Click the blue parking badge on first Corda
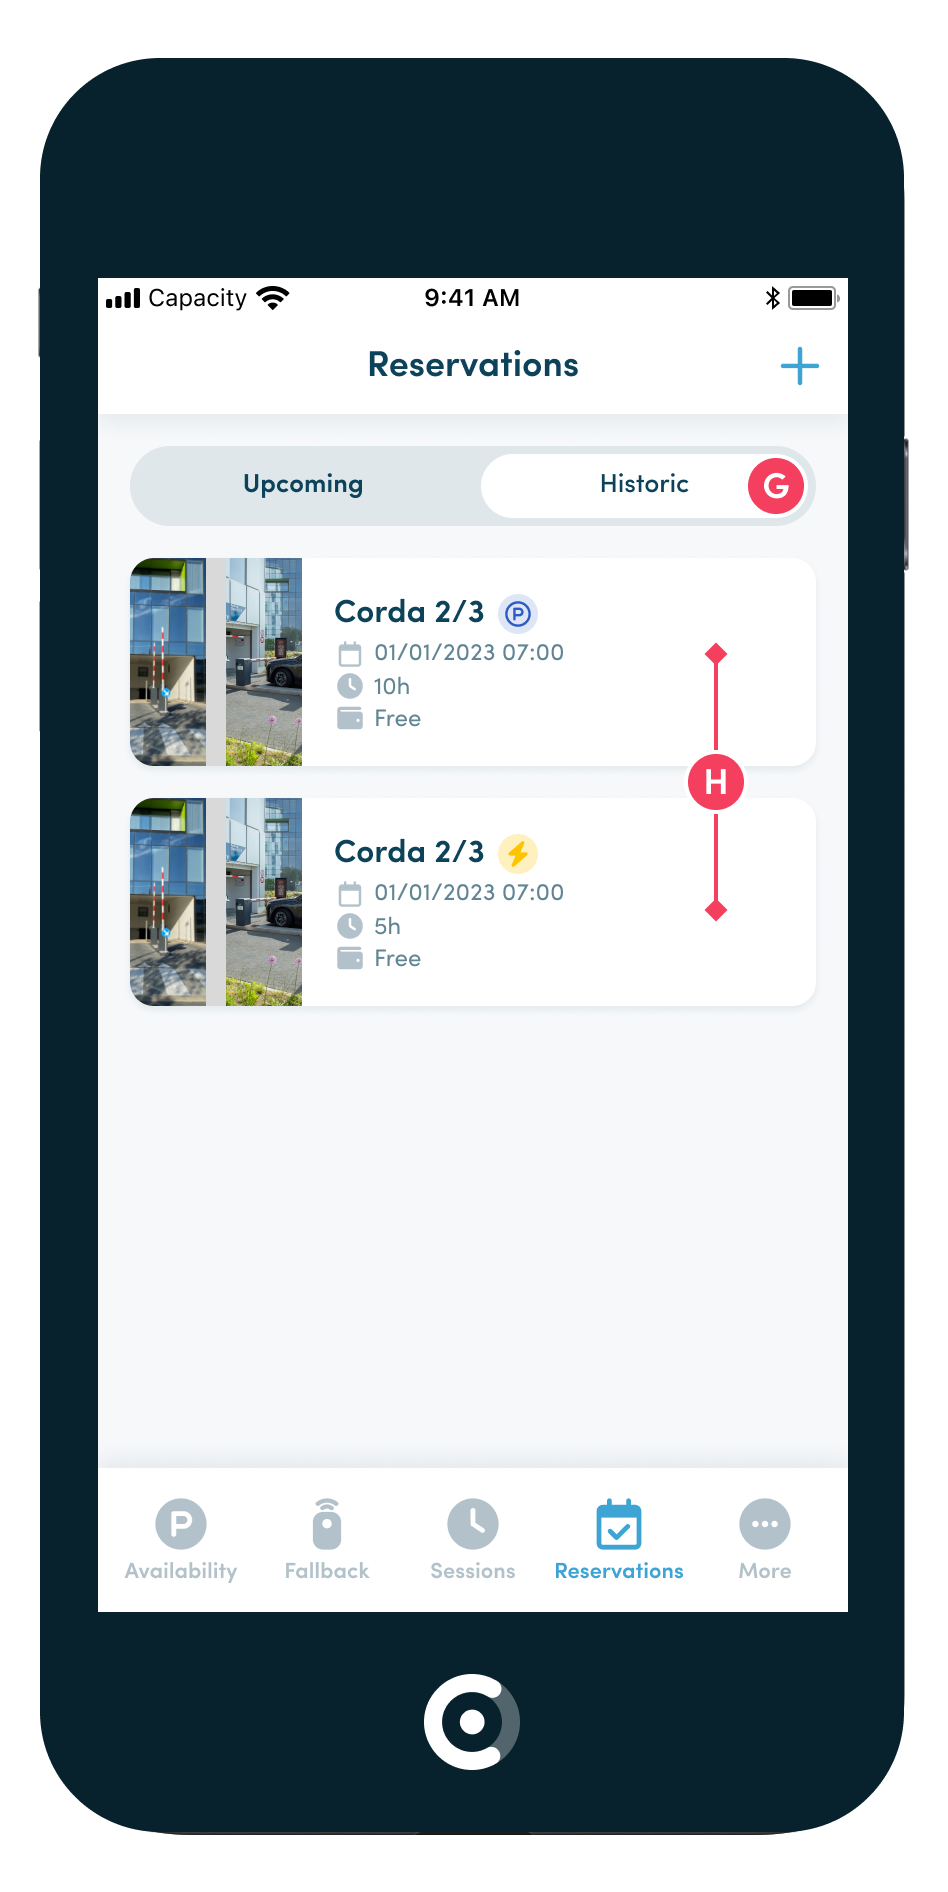Screen dimensions: 948x1892 [x=518, y=613]
